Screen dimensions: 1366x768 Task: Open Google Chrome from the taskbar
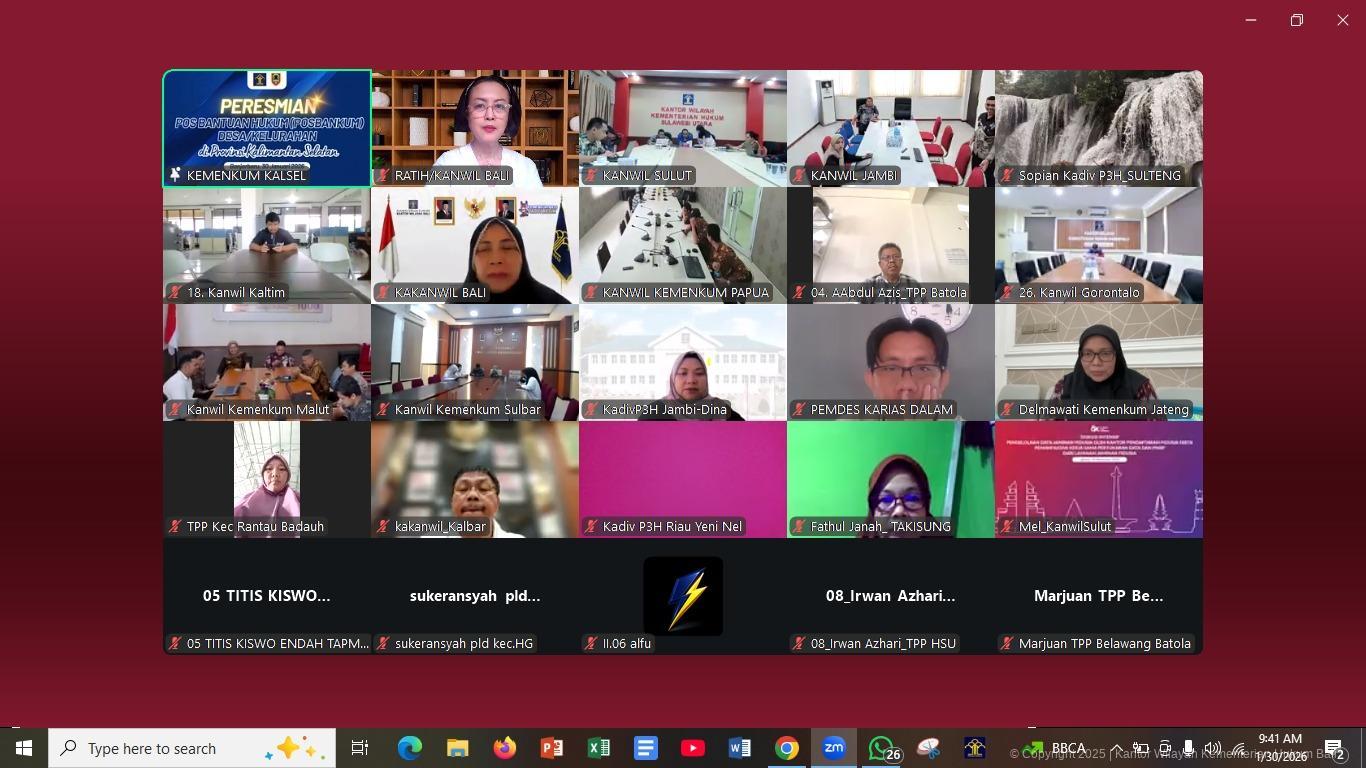[x=787, y=748]
